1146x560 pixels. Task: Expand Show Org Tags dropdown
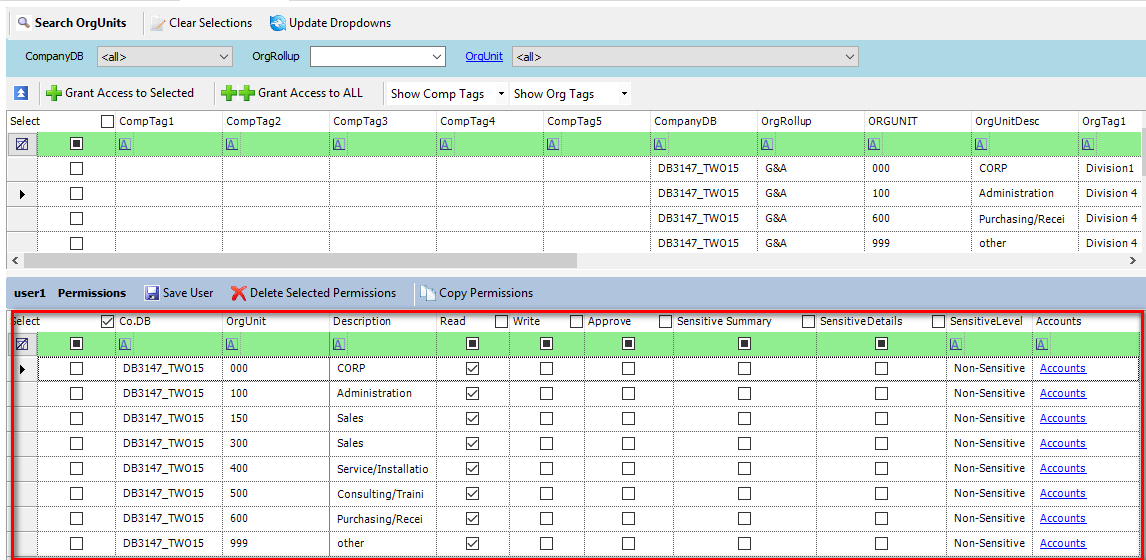[x=623, y=94]
